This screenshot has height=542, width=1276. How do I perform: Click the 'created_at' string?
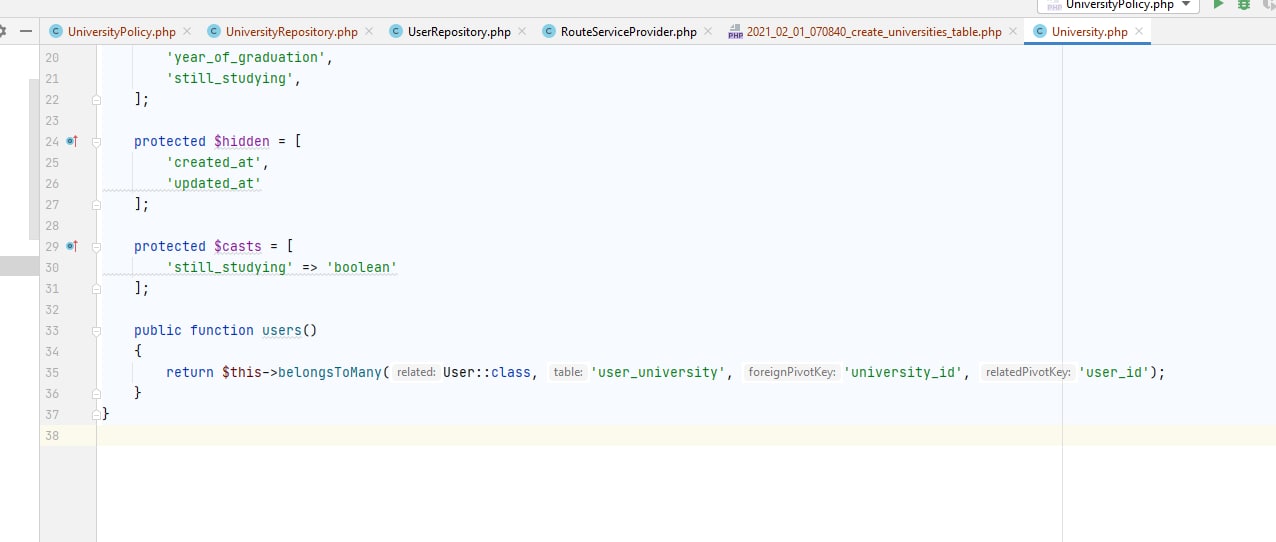214,162
